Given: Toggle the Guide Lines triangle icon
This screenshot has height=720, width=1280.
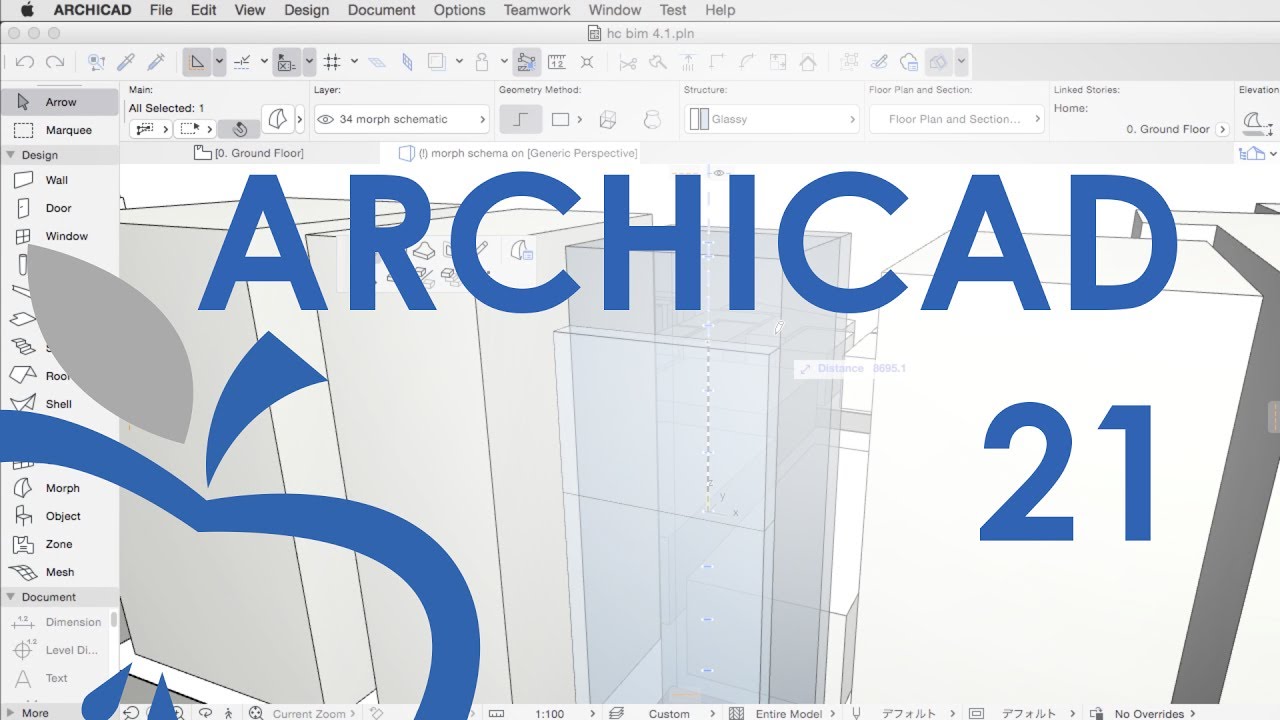Looking at the screenshot, I should point(197,62).
